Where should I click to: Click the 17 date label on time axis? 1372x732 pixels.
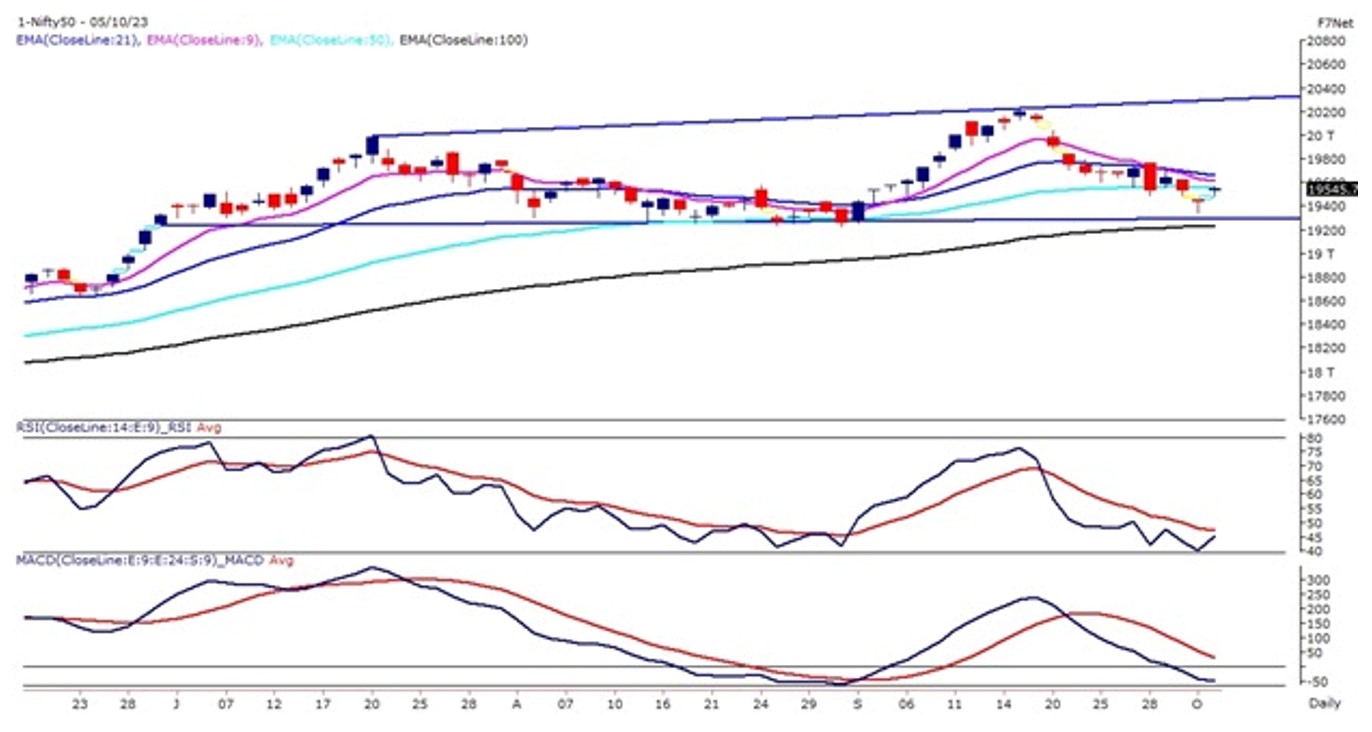click(x=322, y=704)
